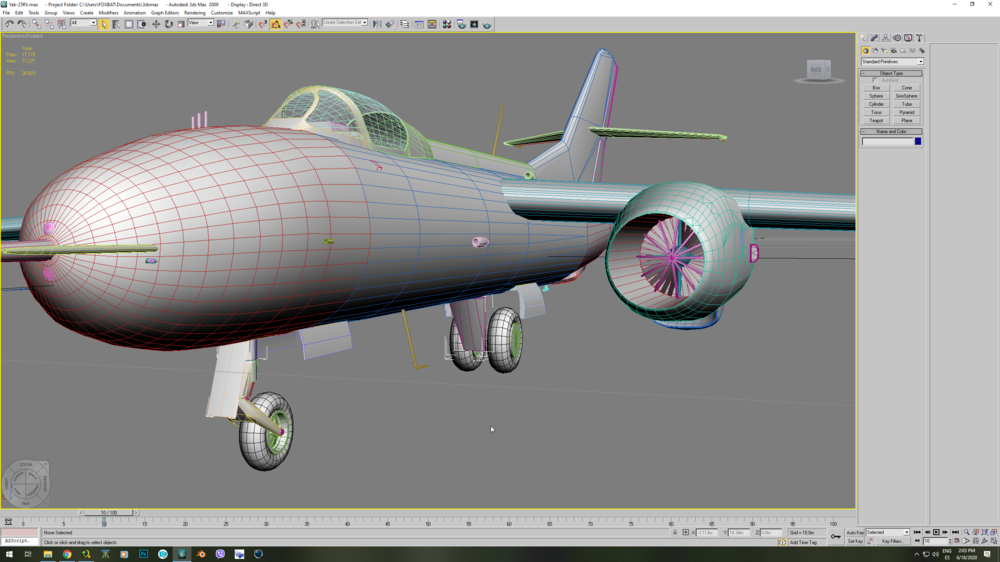Click the Cylinder primitive button
Screen dimensions: 1000x562
pos(876,104)
